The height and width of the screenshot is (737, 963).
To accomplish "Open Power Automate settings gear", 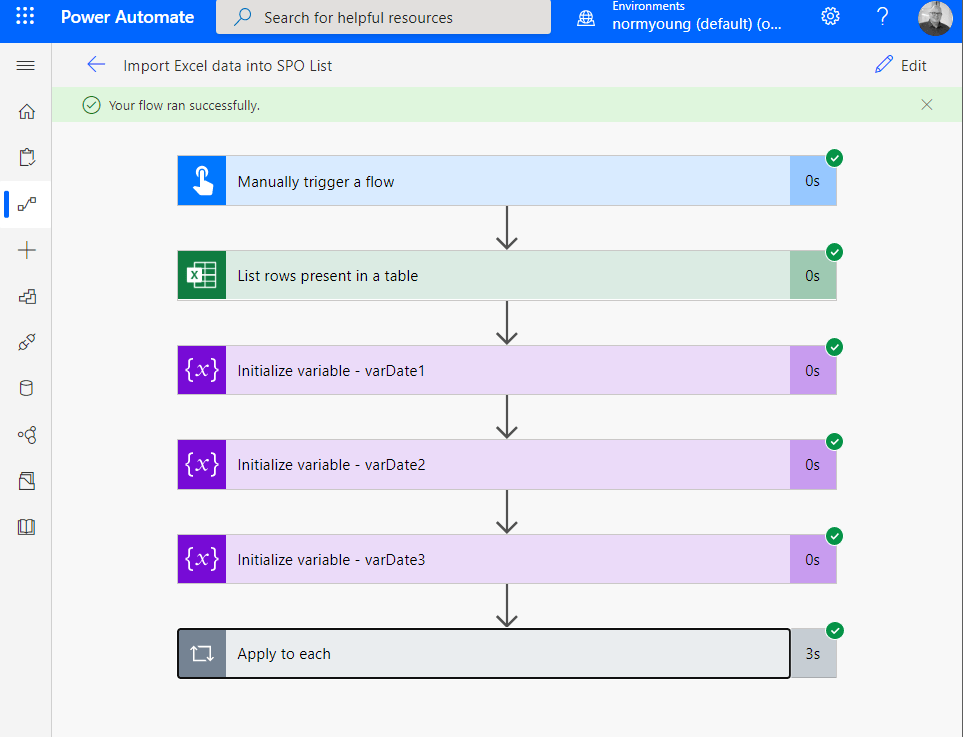I will [830, 17].
